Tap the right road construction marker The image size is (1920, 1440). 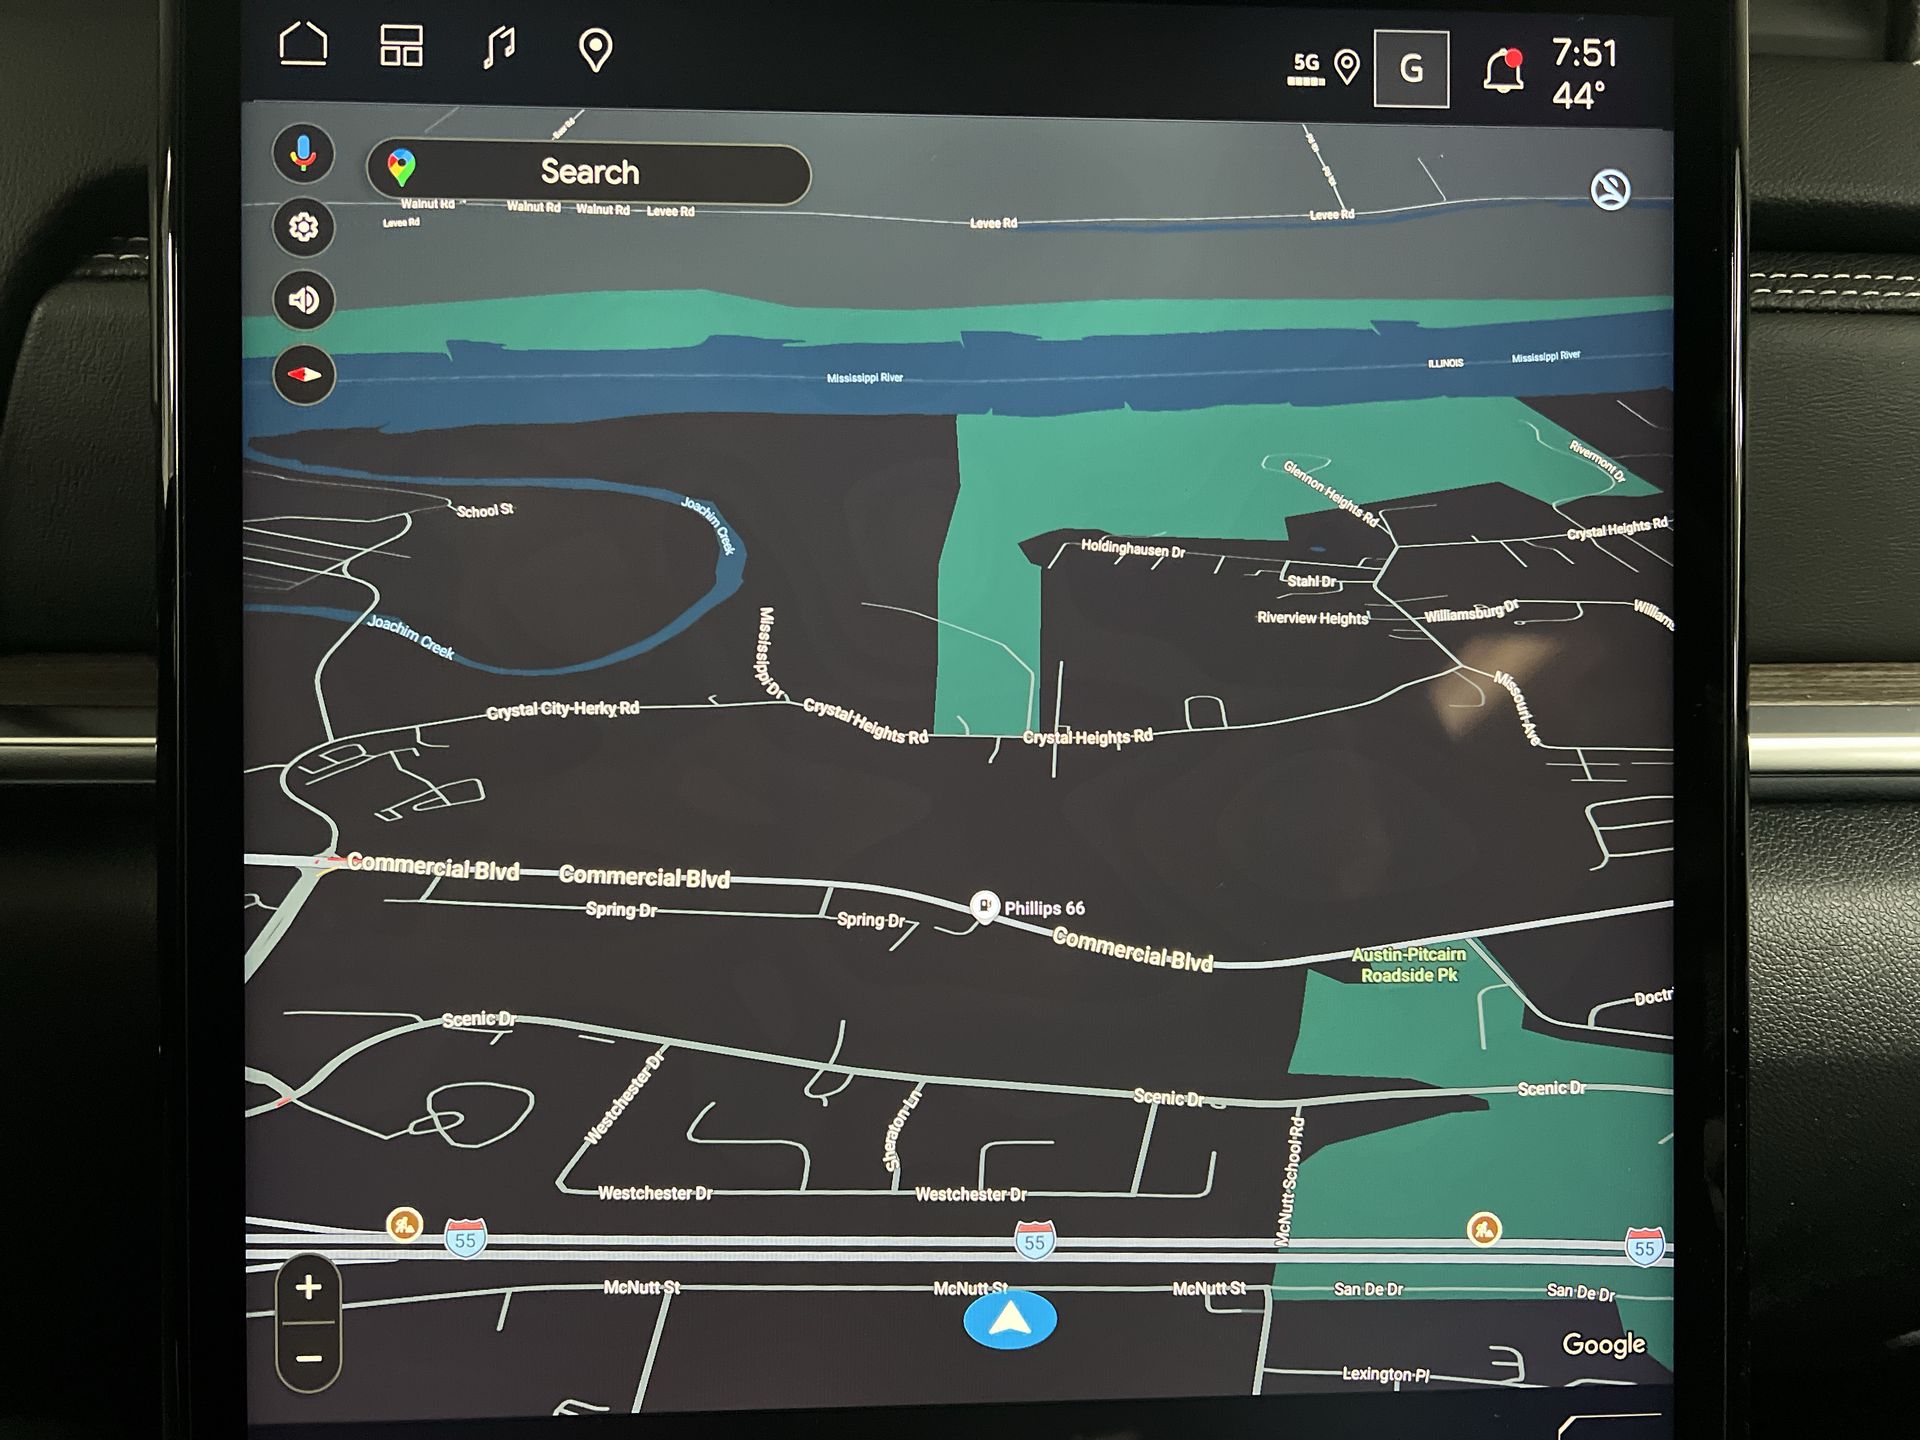coord(1484,1228)
